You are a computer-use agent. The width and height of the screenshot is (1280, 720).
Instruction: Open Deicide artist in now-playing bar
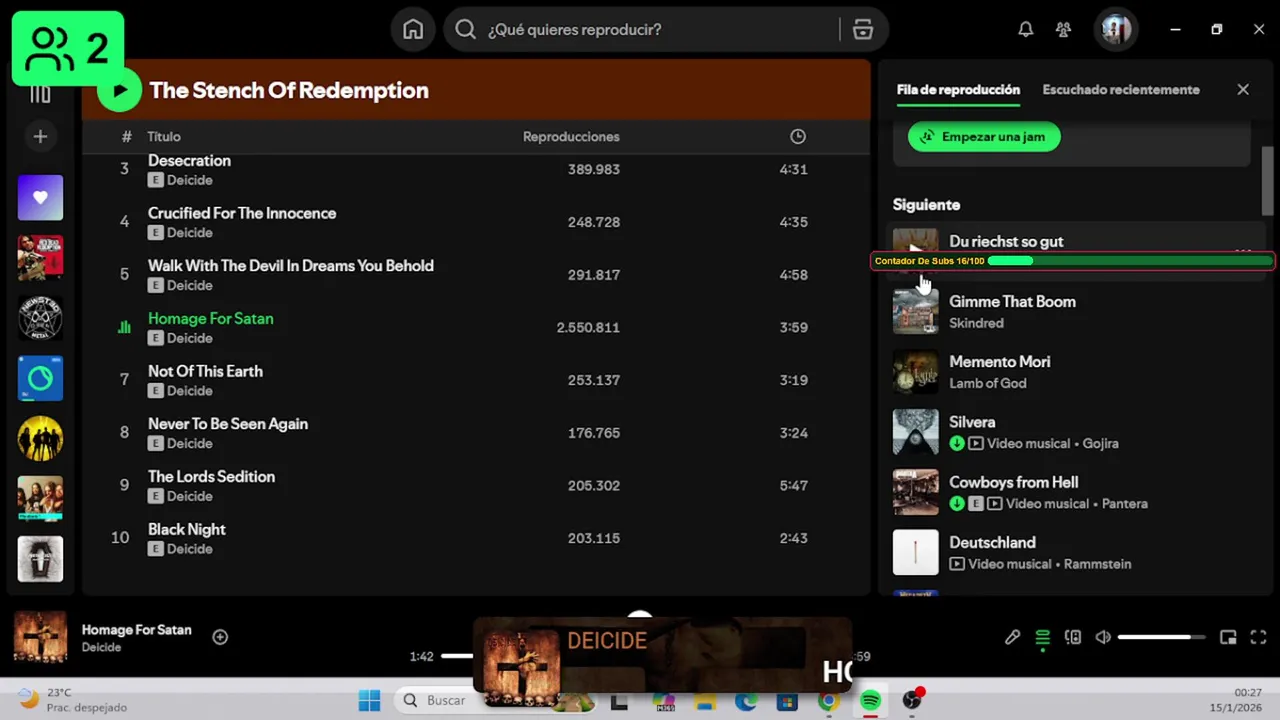pos(101,647)
